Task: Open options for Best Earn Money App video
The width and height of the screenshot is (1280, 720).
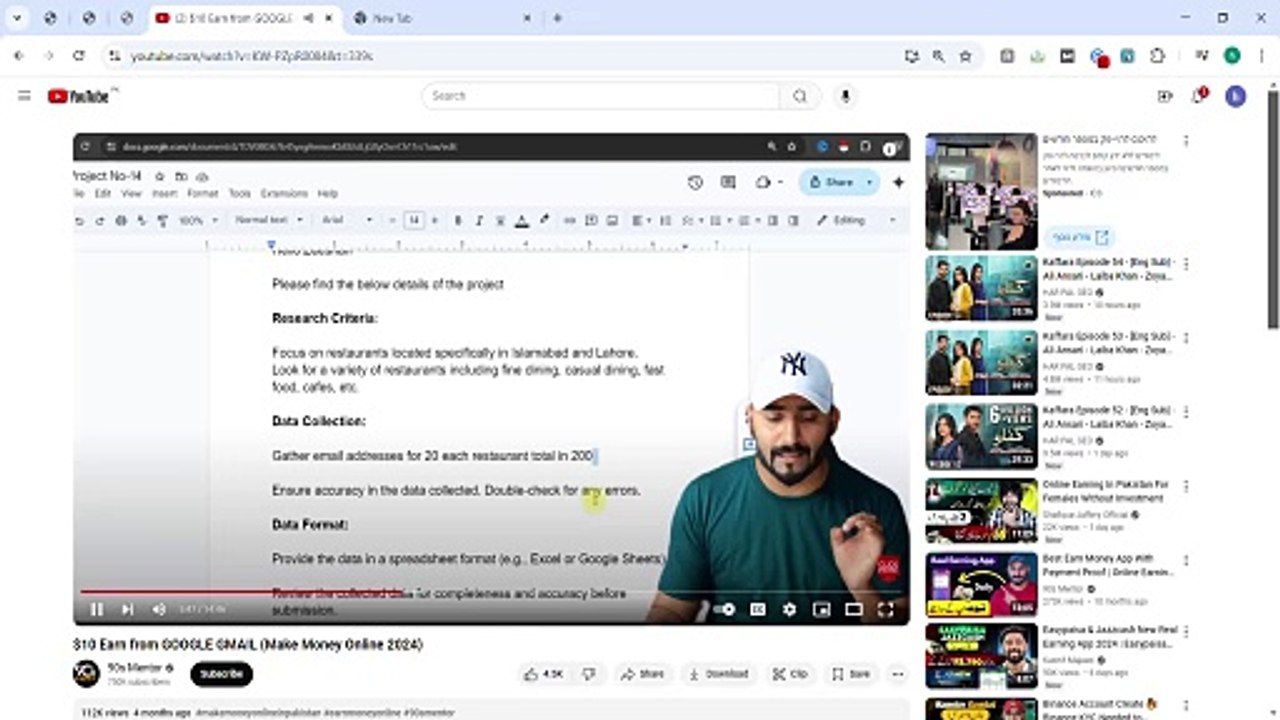Action: [1186, 561]
